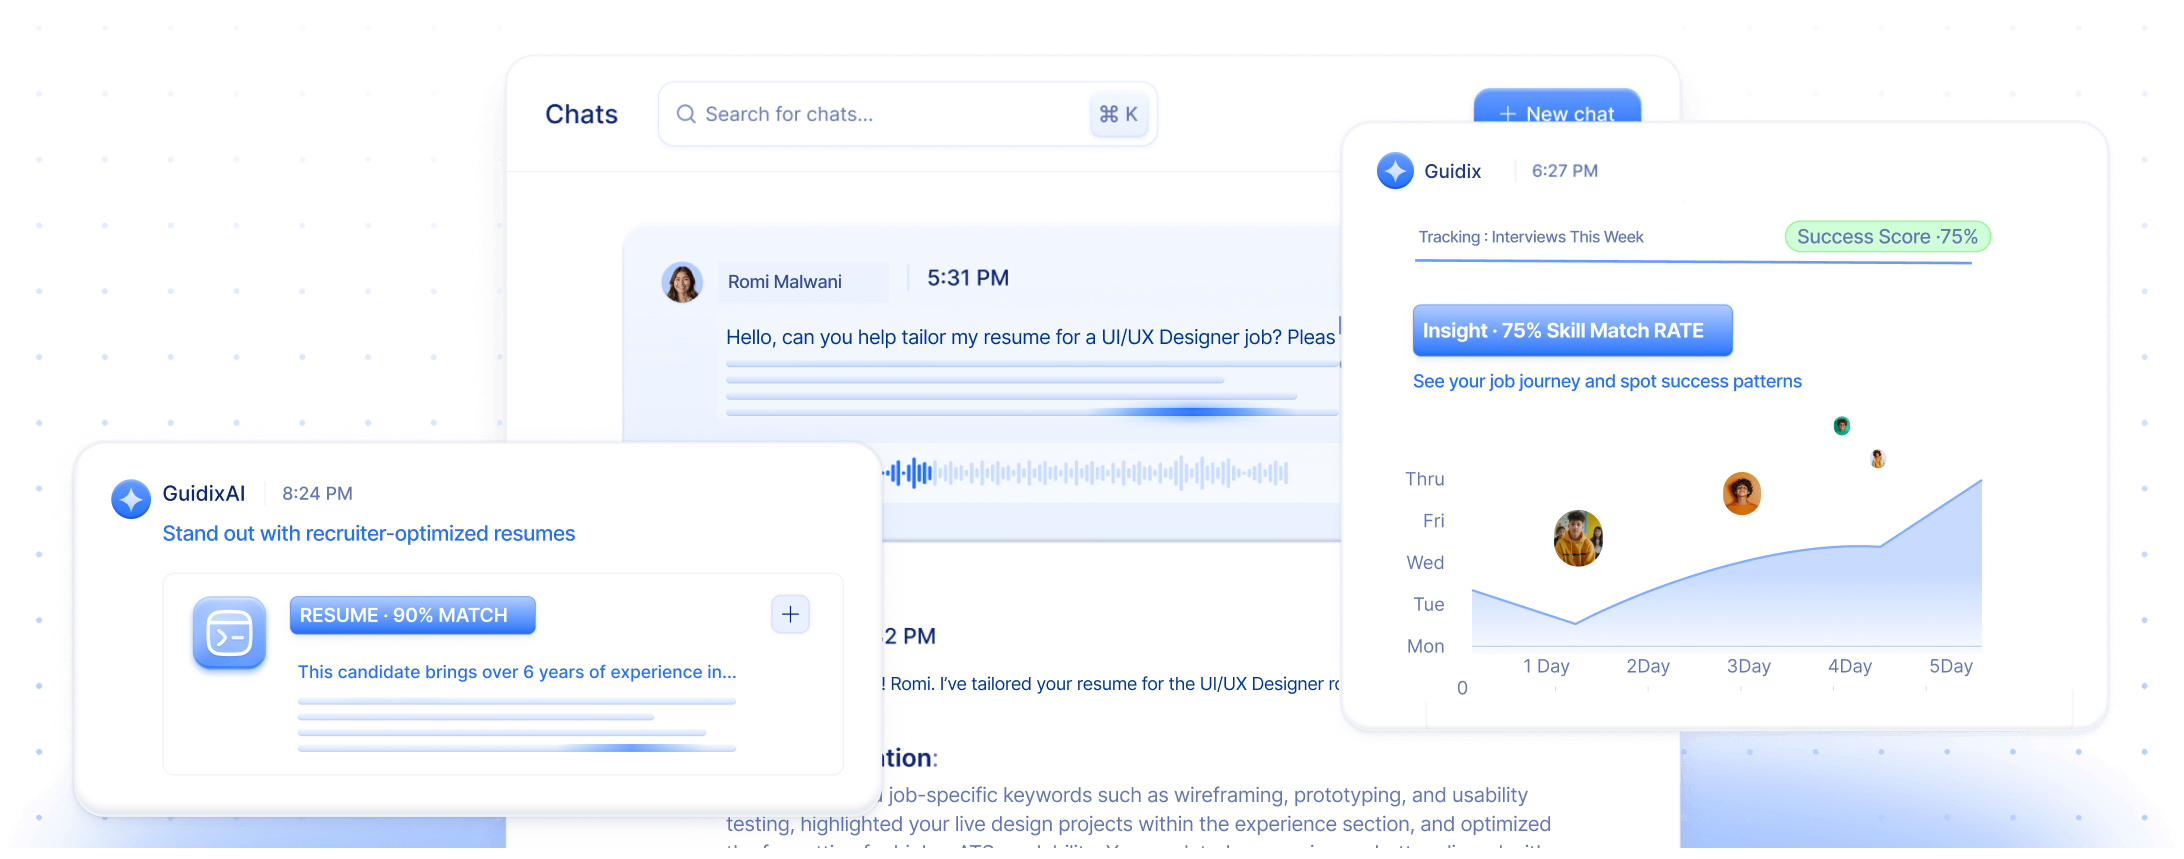Click the Success Score ·75% pill
Viewport: 2184px width, 859px height.
pyautogui.click(x=1888, y=237)
